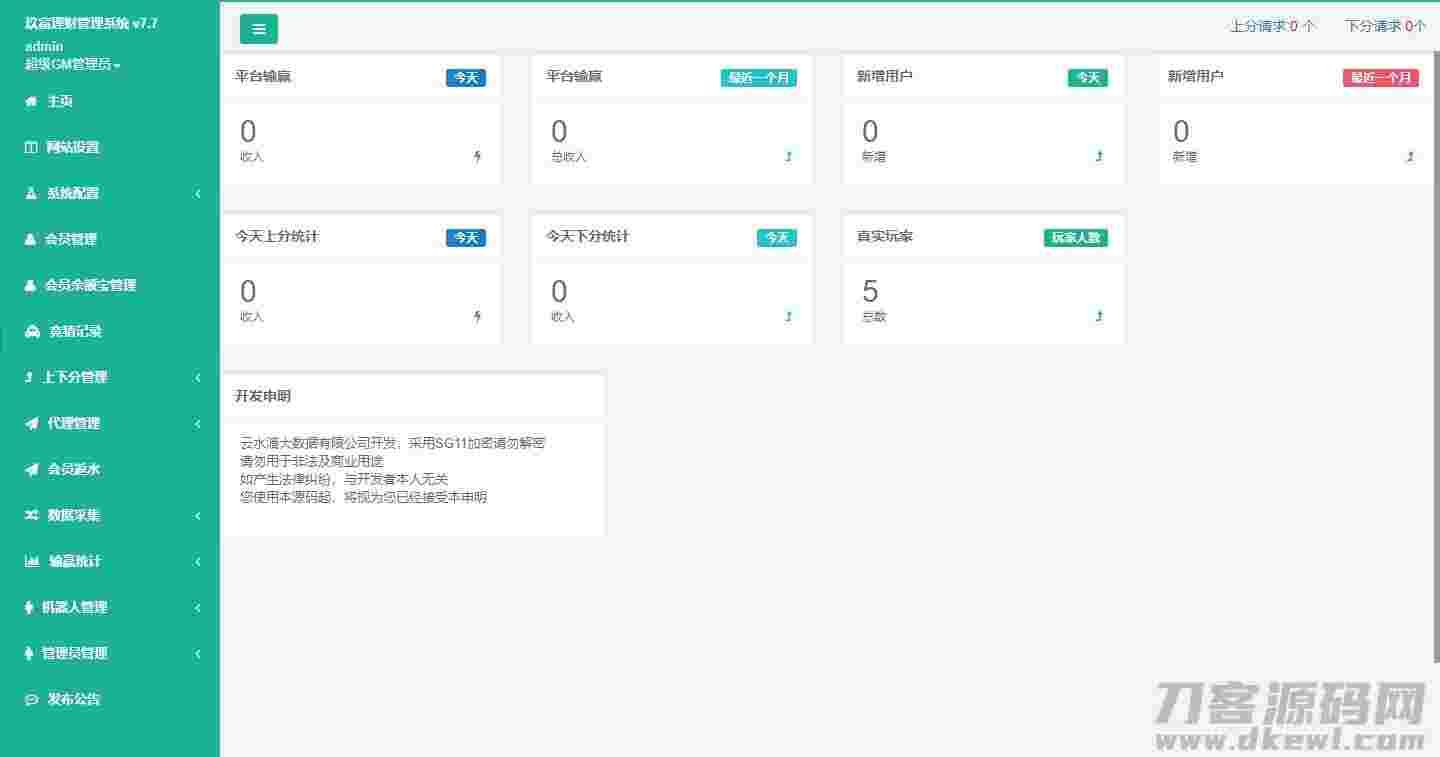The height and width of the screenshot is (757, 1440).
Task: Click the 总数 label under 真实玩家 count
Action: [874, 317]
